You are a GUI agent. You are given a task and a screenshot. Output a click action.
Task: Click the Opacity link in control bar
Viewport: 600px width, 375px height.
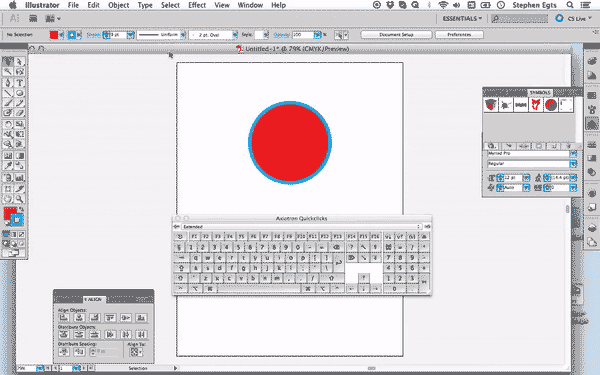(281, 35)
